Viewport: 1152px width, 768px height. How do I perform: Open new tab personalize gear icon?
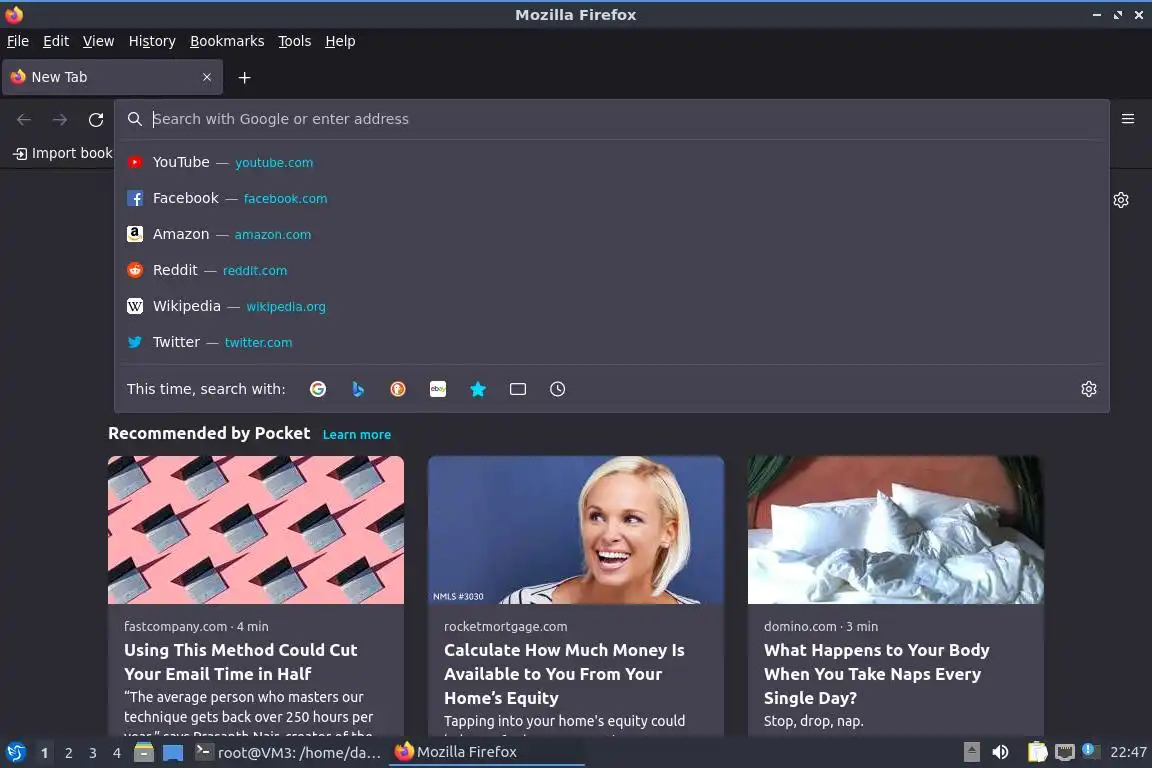(1120, 200)
